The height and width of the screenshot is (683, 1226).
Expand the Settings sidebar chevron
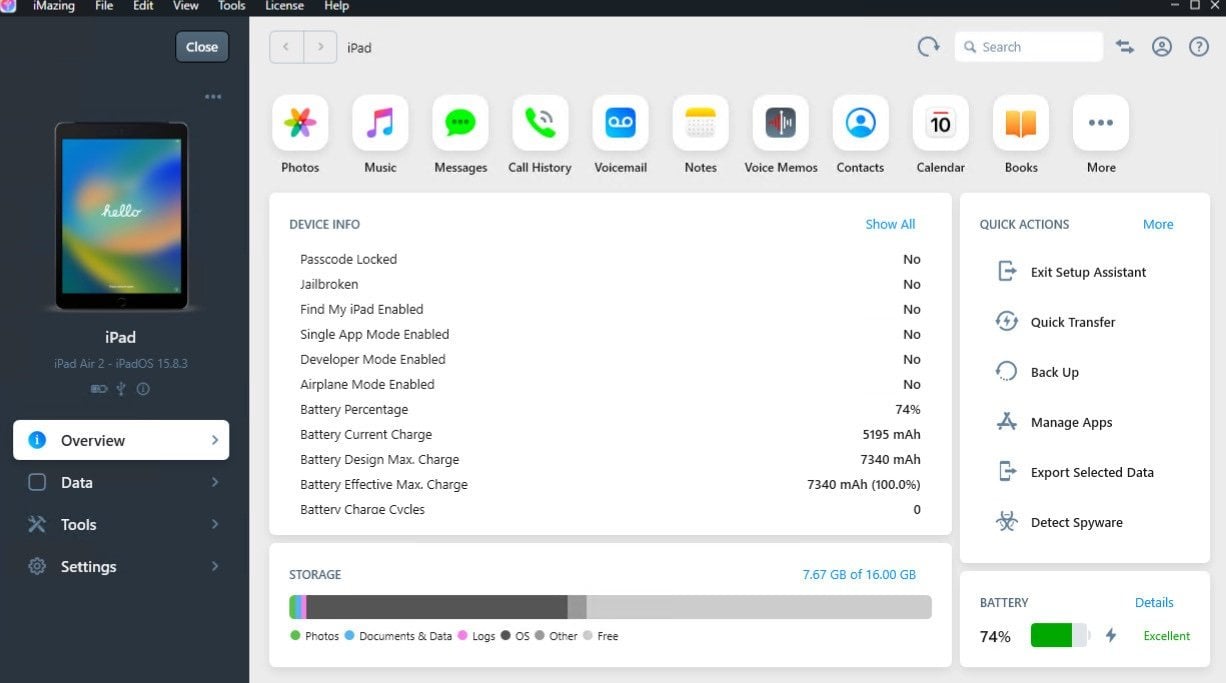click(214, 566)
